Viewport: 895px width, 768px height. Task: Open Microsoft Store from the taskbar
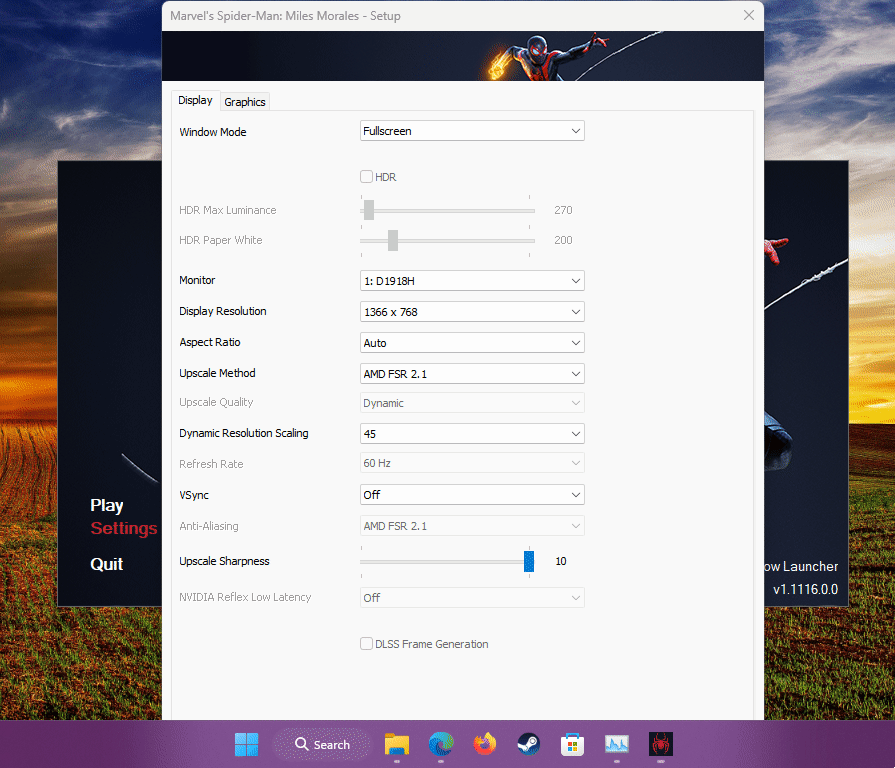click(x=573, y=744)
